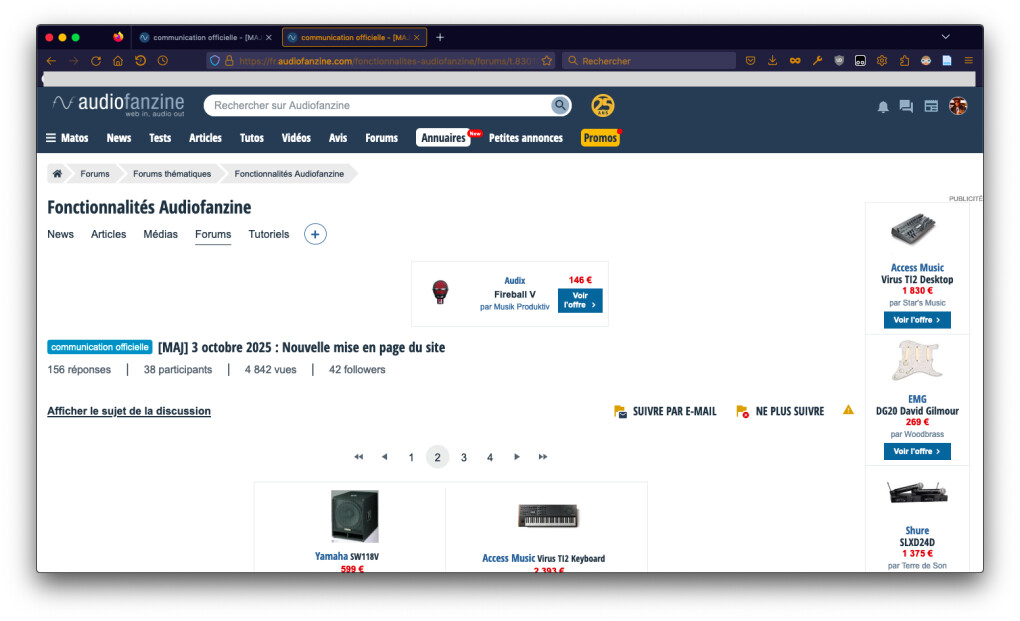This screenshot has width=1020, height=621.
Task: Open the News navigation menu
Action: coord(118,138)
